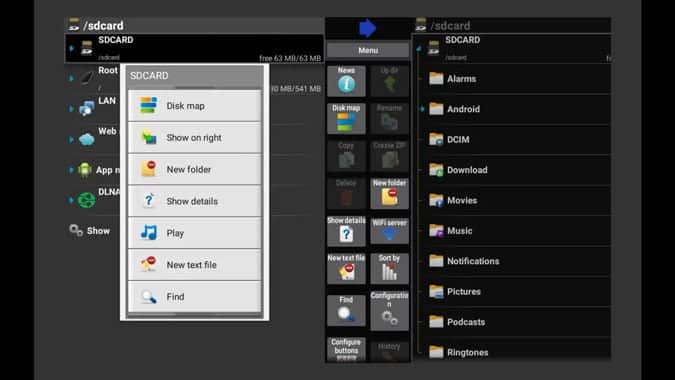Open the News info button
Screen dimensions: 675x380
click(x=346, y=80)
